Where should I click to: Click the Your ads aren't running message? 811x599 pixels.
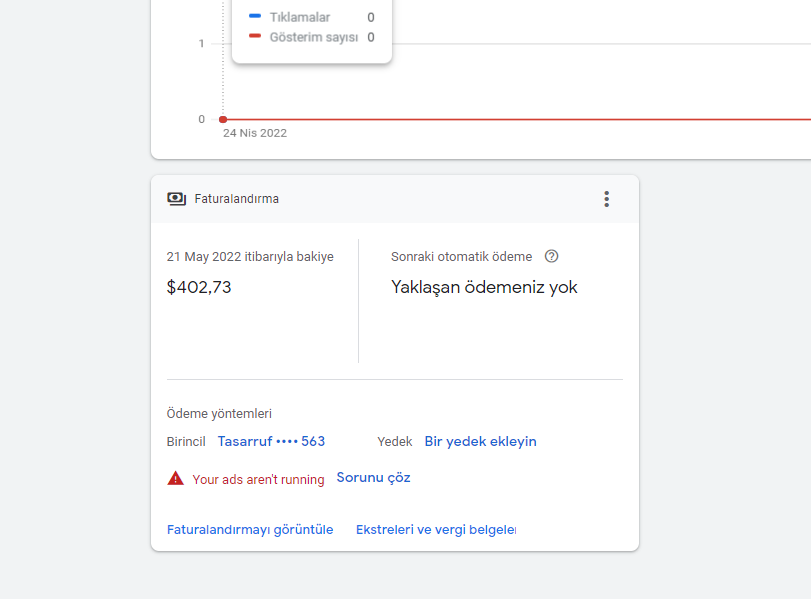point(258,479)
